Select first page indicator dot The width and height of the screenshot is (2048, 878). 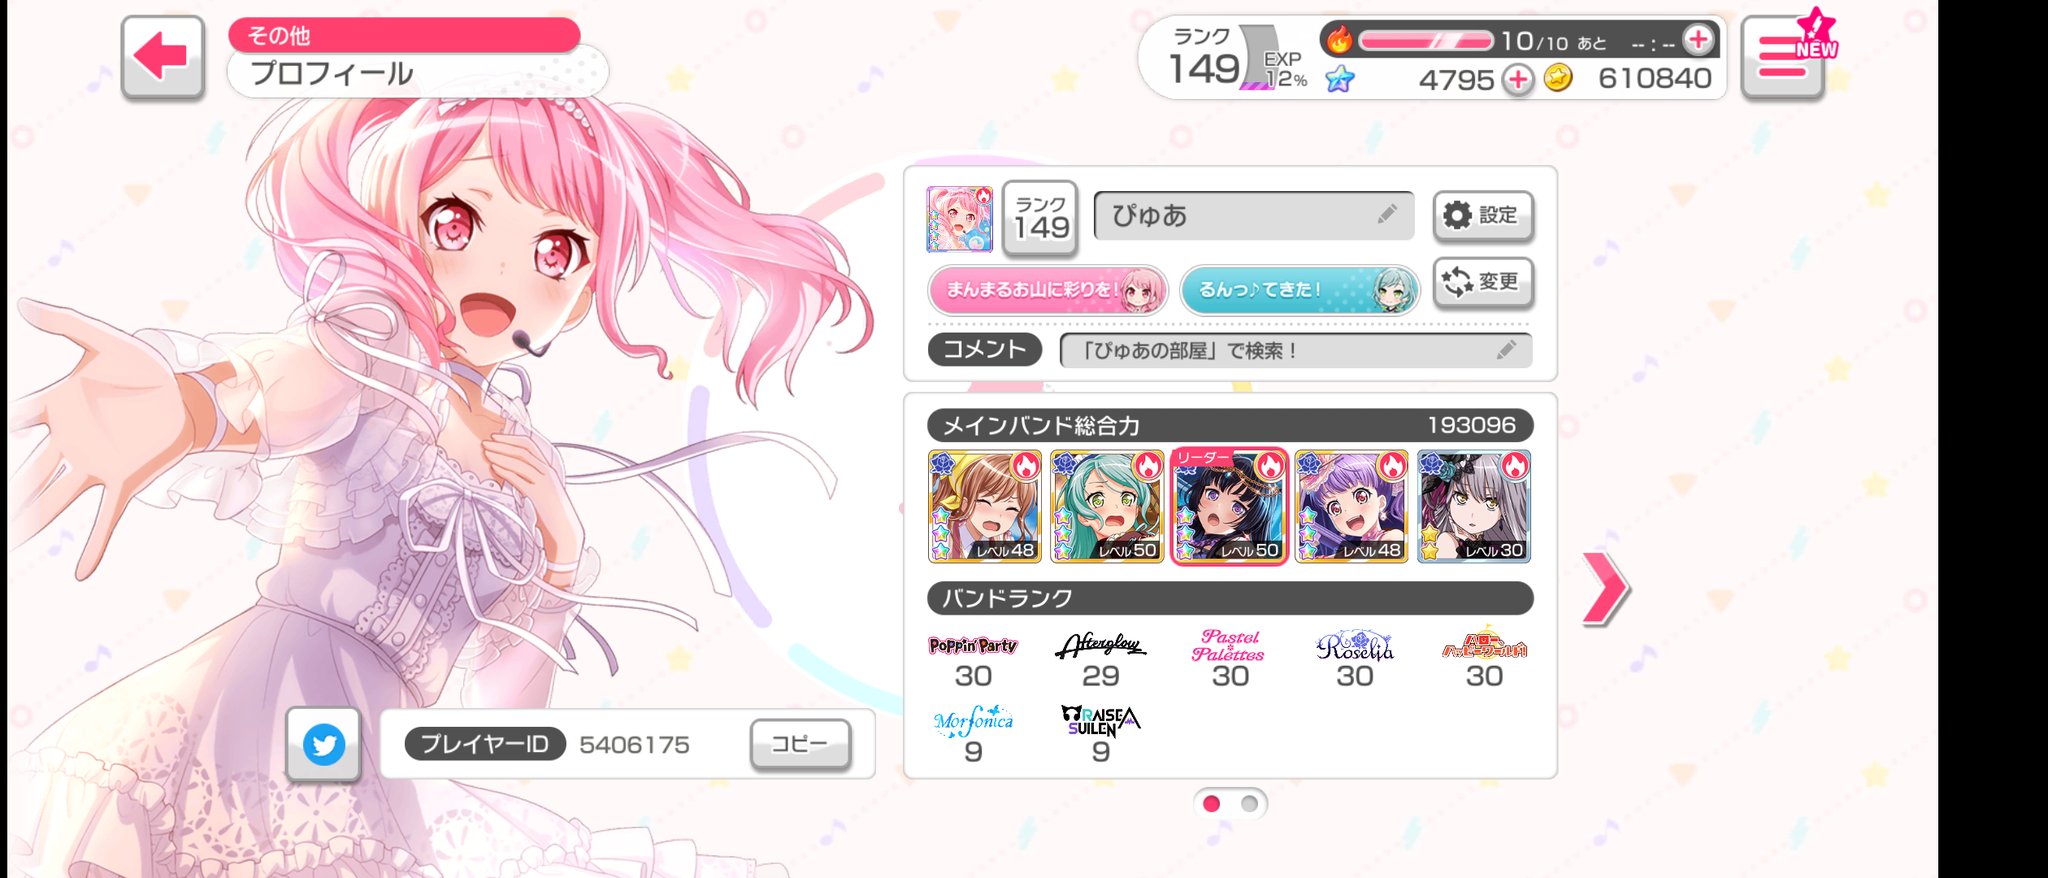[1211, 803]
